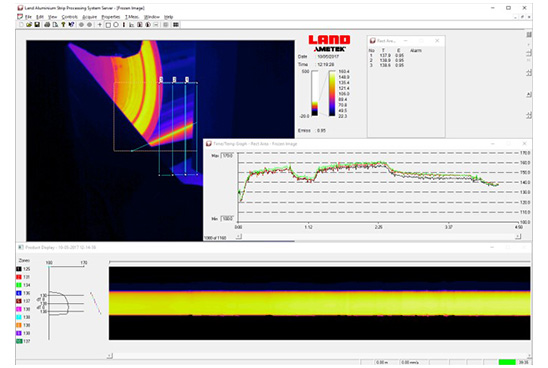
Task: Click the Alarm column header
Action: tap(416, 51)
